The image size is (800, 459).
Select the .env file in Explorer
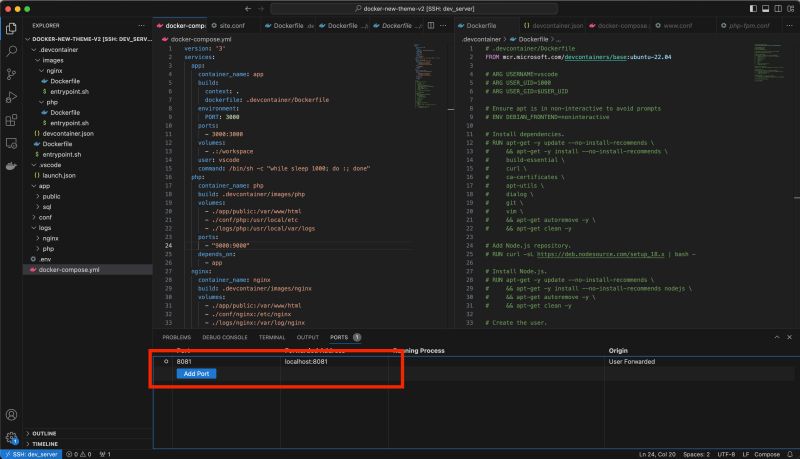45,259
